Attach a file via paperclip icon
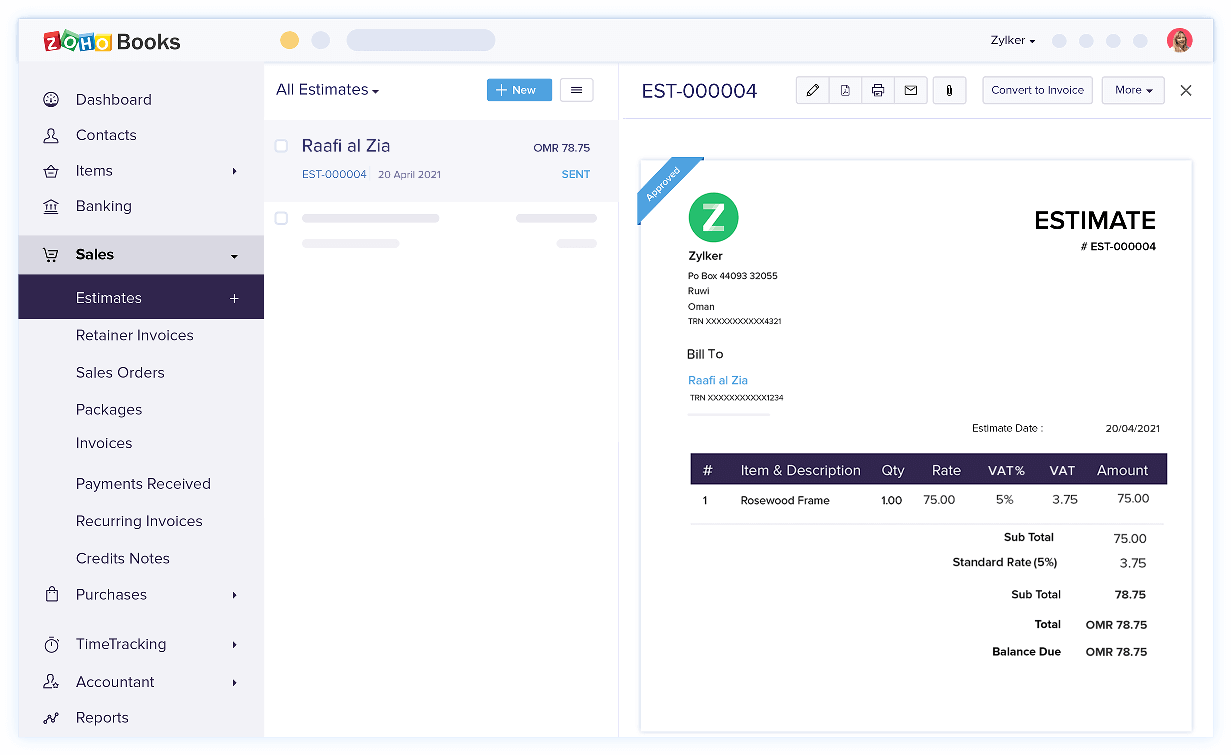Screen dimensions: 1231x755 [949, 90]
